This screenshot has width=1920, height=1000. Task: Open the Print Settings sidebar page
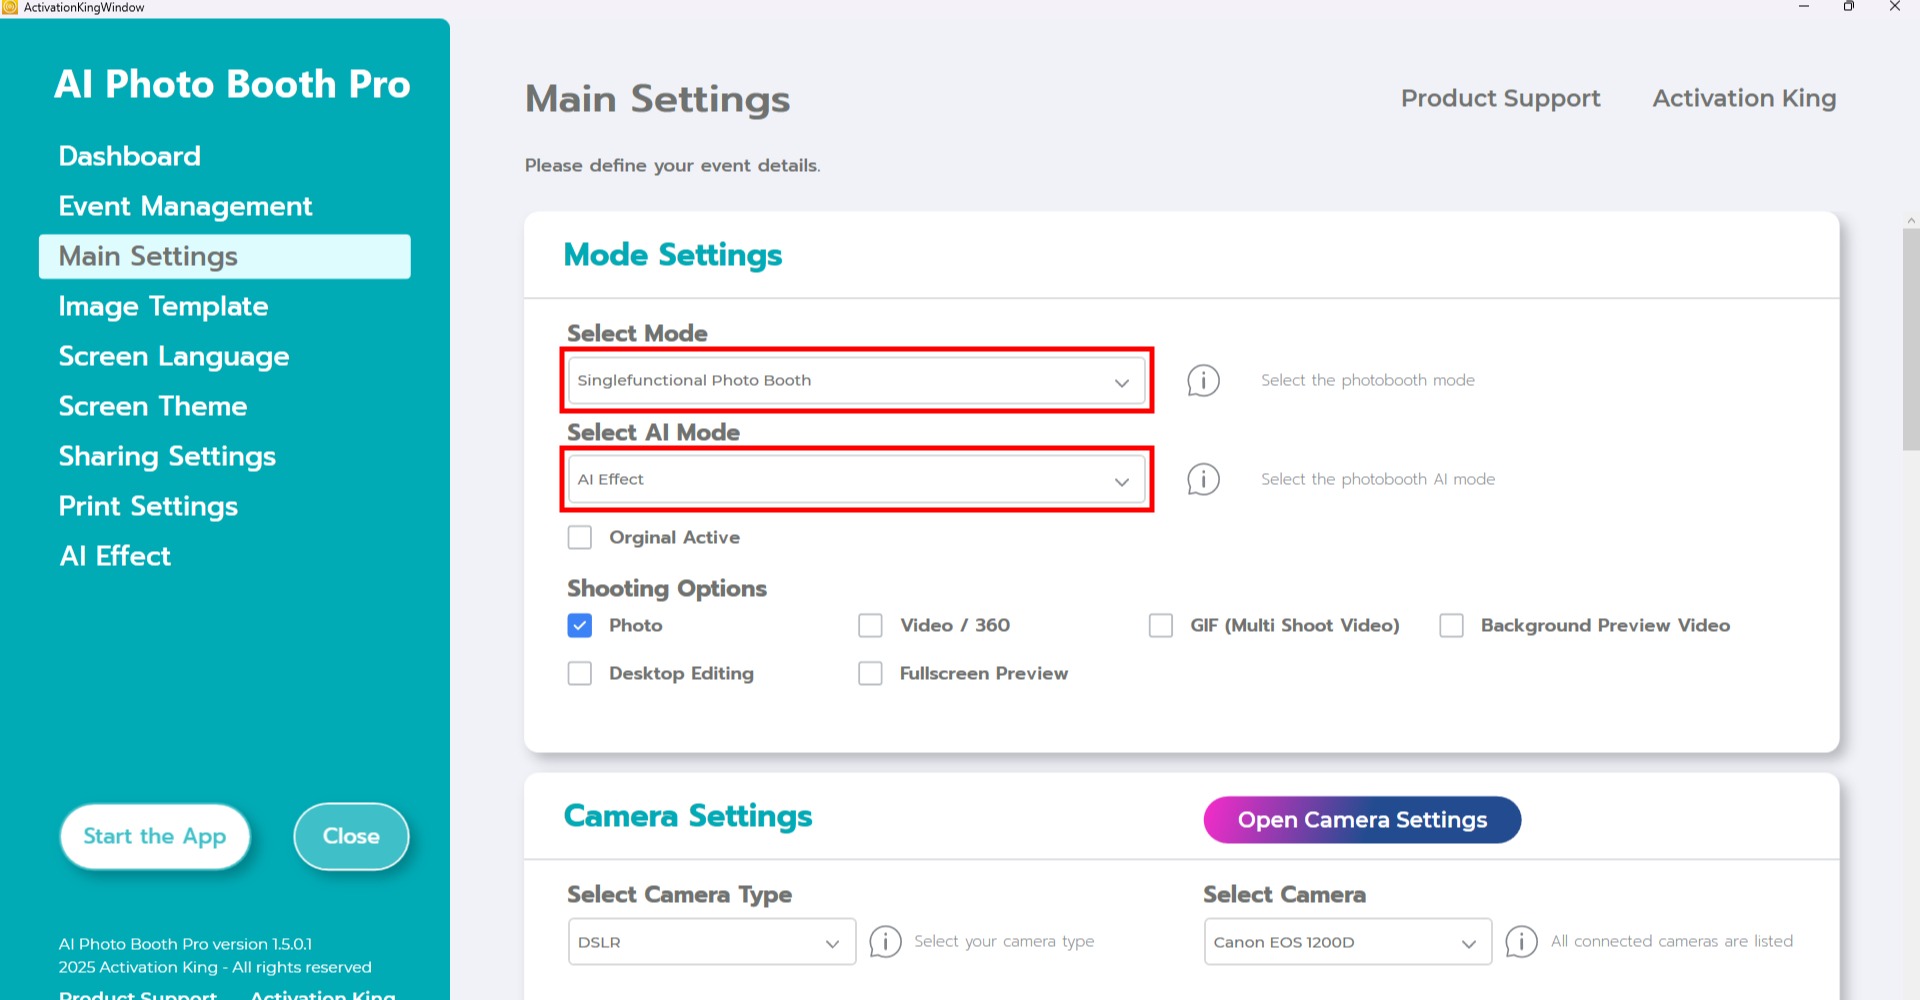(x=148, y=507)
